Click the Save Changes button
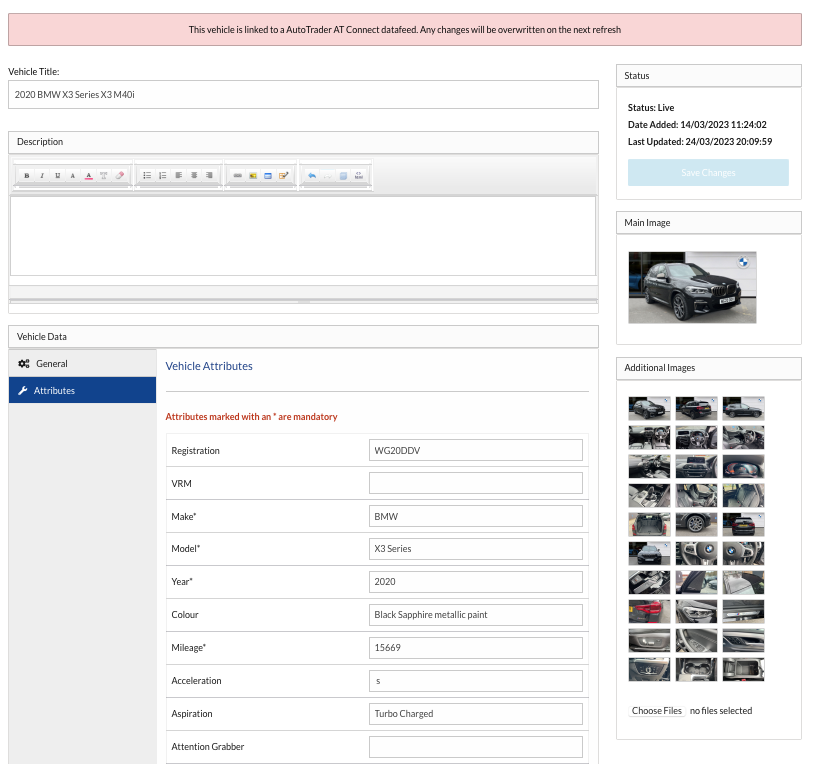813x764 pixels. point(708,173)
